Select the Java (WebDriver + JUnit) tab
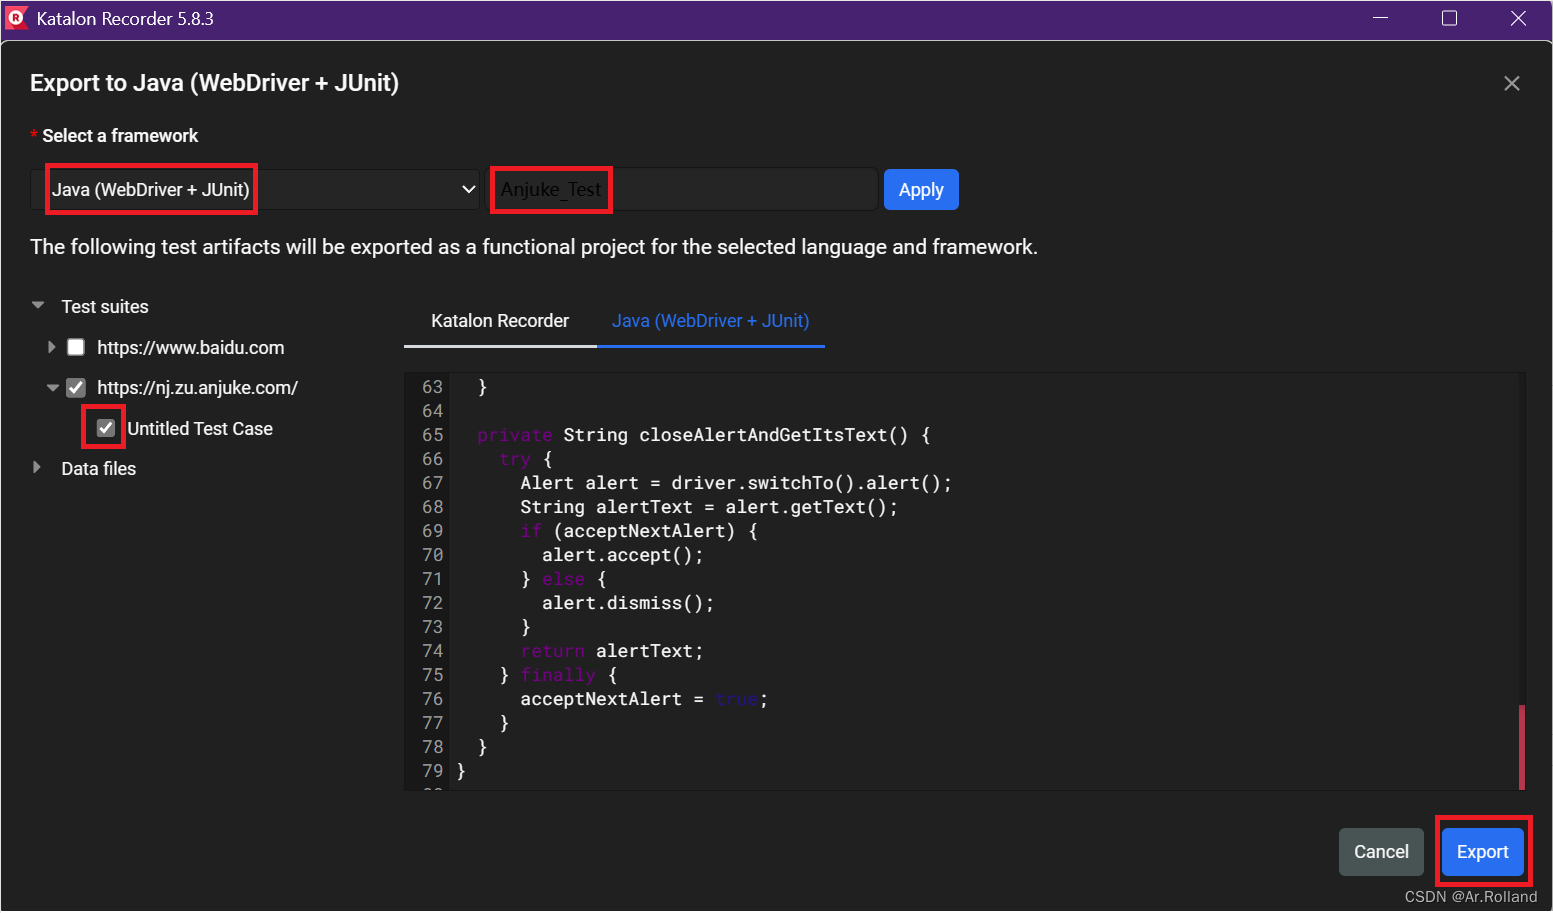This screenshot has width=1553, height=913. pyautogui.click(x=710, y=321)
